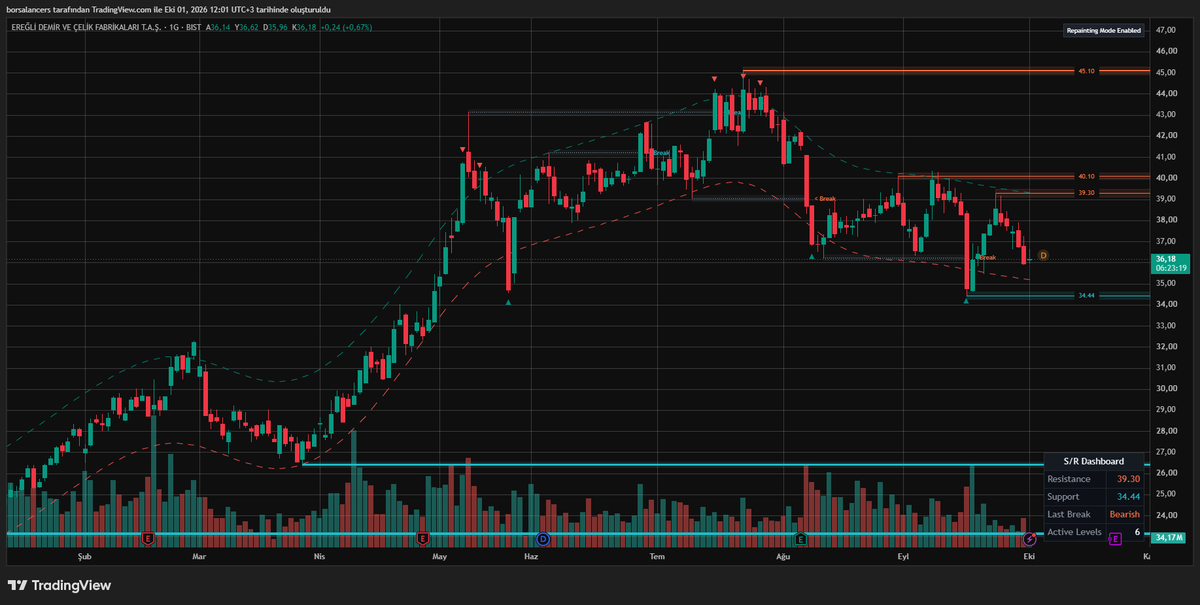
Task: Click 41,00 on the price axis
Action: point(1166,157)
